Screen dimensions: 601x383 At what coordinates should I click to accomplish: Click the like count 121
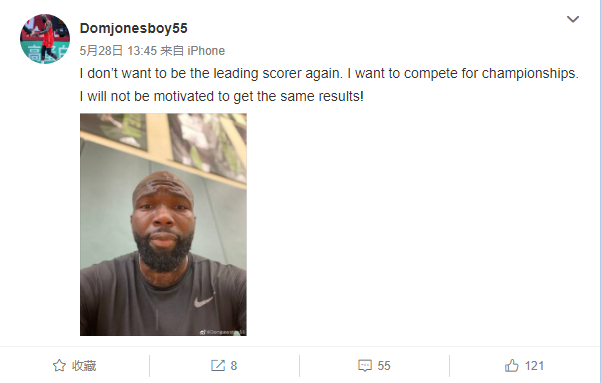click(x=534, y=366)
